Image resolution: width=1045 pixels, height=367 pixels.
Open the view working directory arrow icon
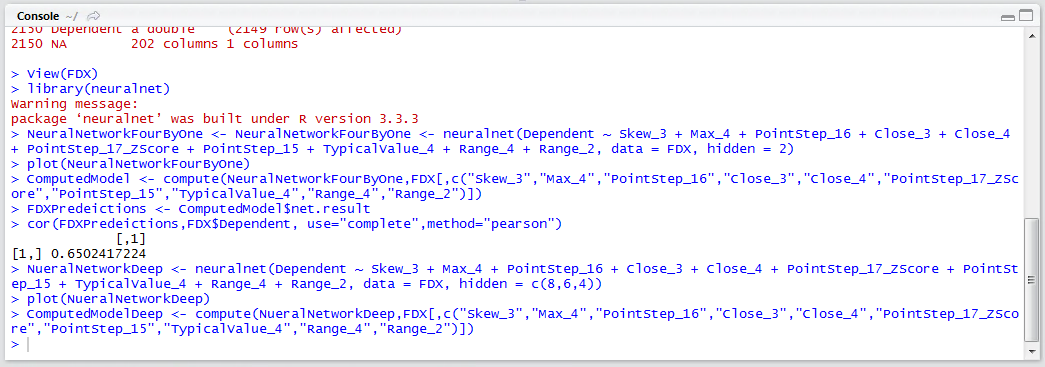(x=94, y=15)
